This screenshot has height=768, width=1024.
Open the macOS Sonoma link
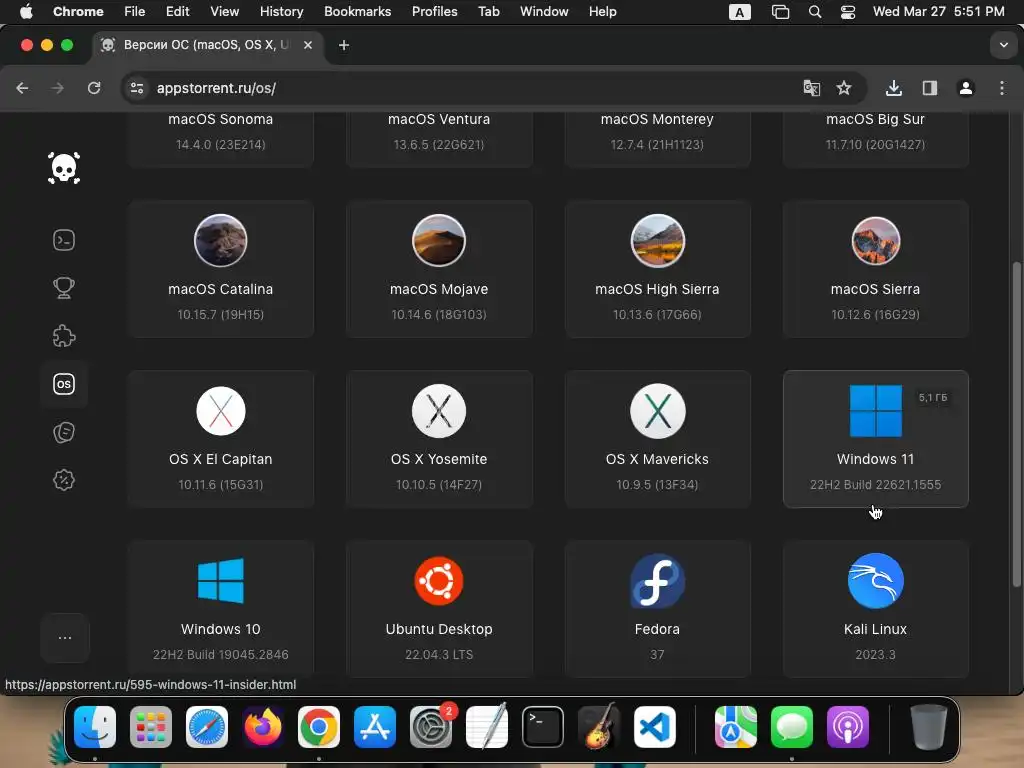(x=221, y=119)
